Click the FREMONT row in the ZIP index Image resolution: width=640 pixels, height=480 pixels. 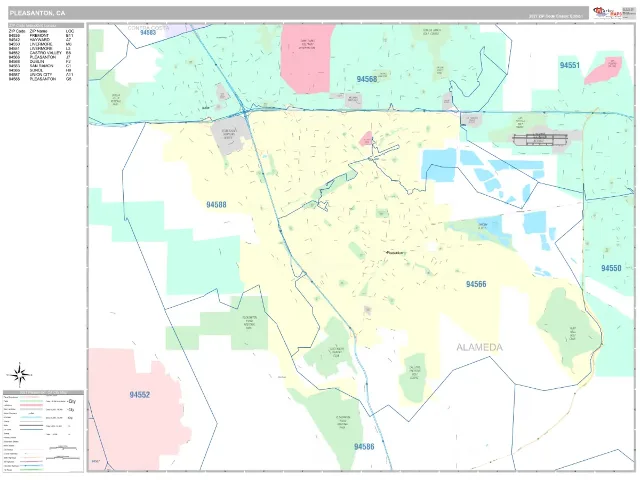[x=41, y=36]
